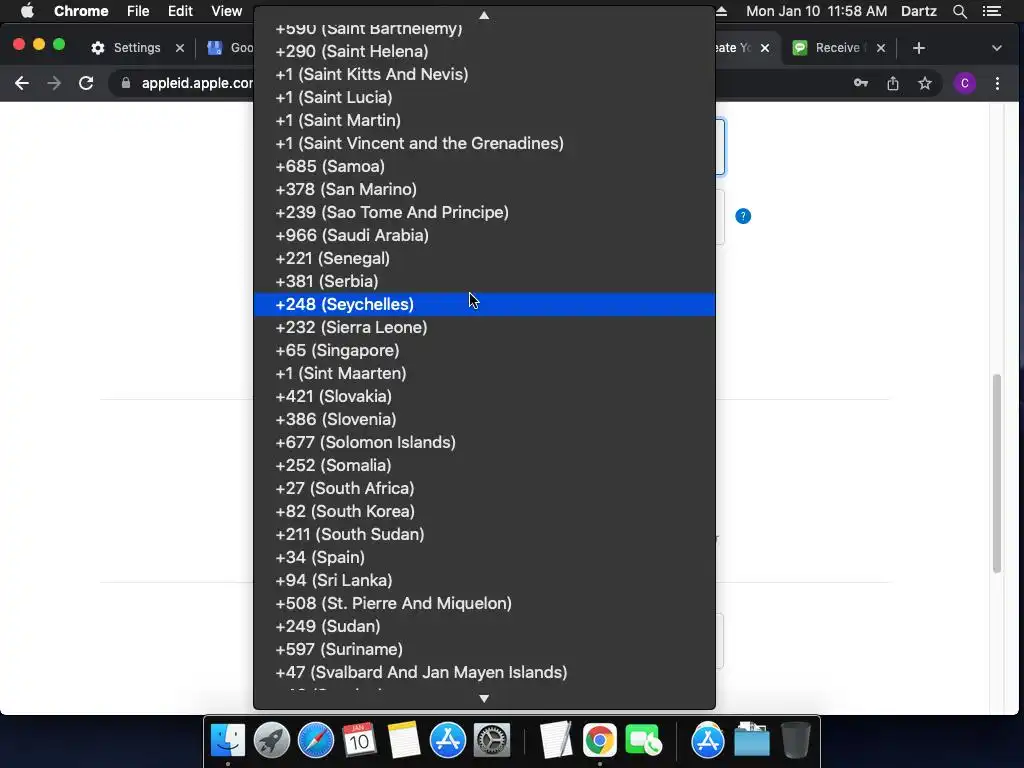Pick +27 (South Africa) from list

(x=484, y=488)
